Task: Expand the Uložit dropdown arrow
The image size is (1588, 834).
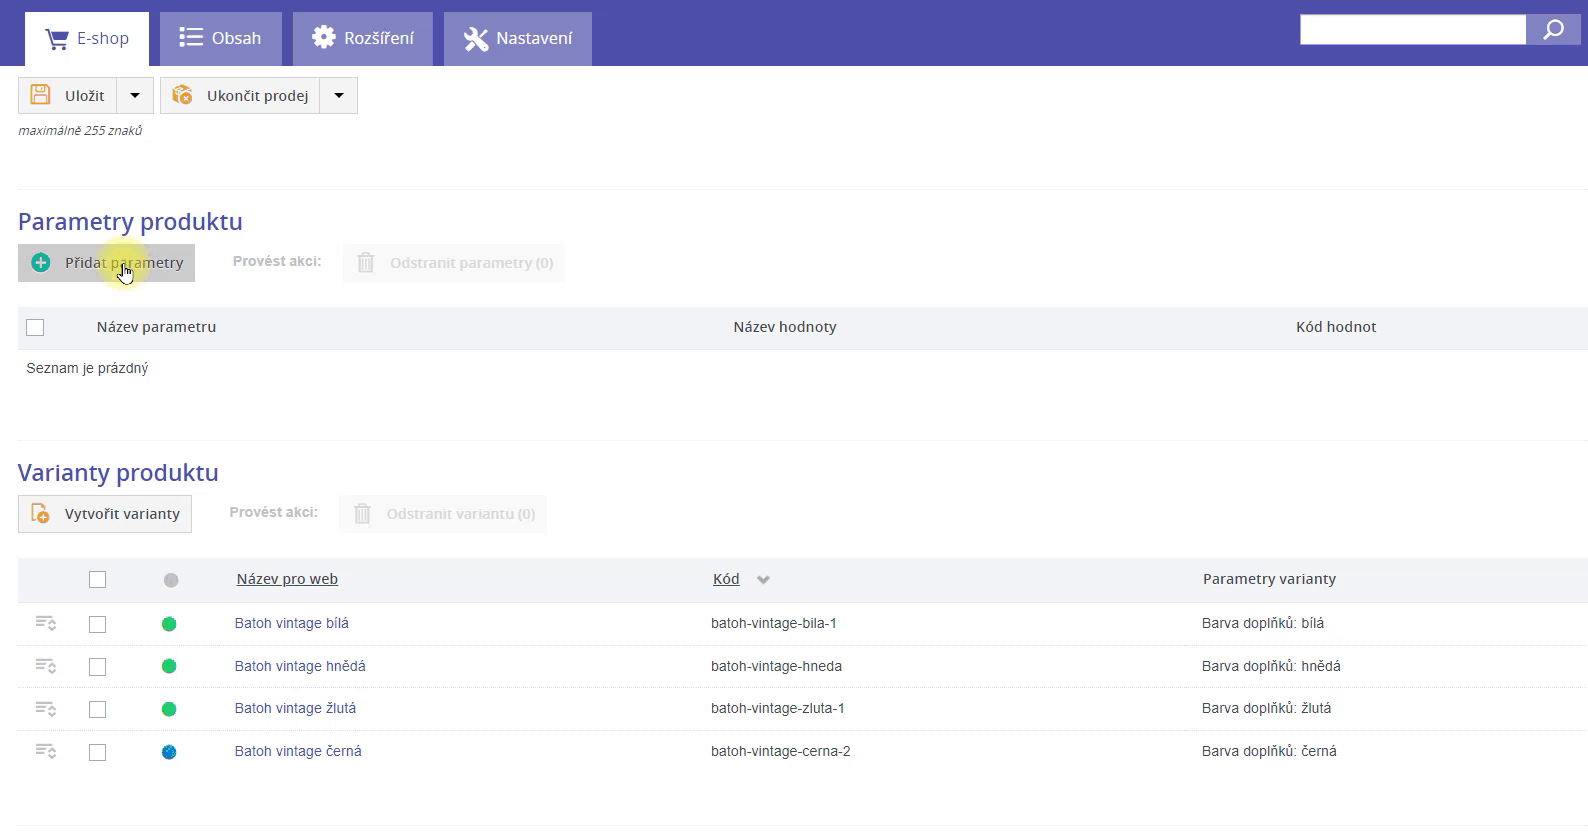Action: [x=135, y=96]
